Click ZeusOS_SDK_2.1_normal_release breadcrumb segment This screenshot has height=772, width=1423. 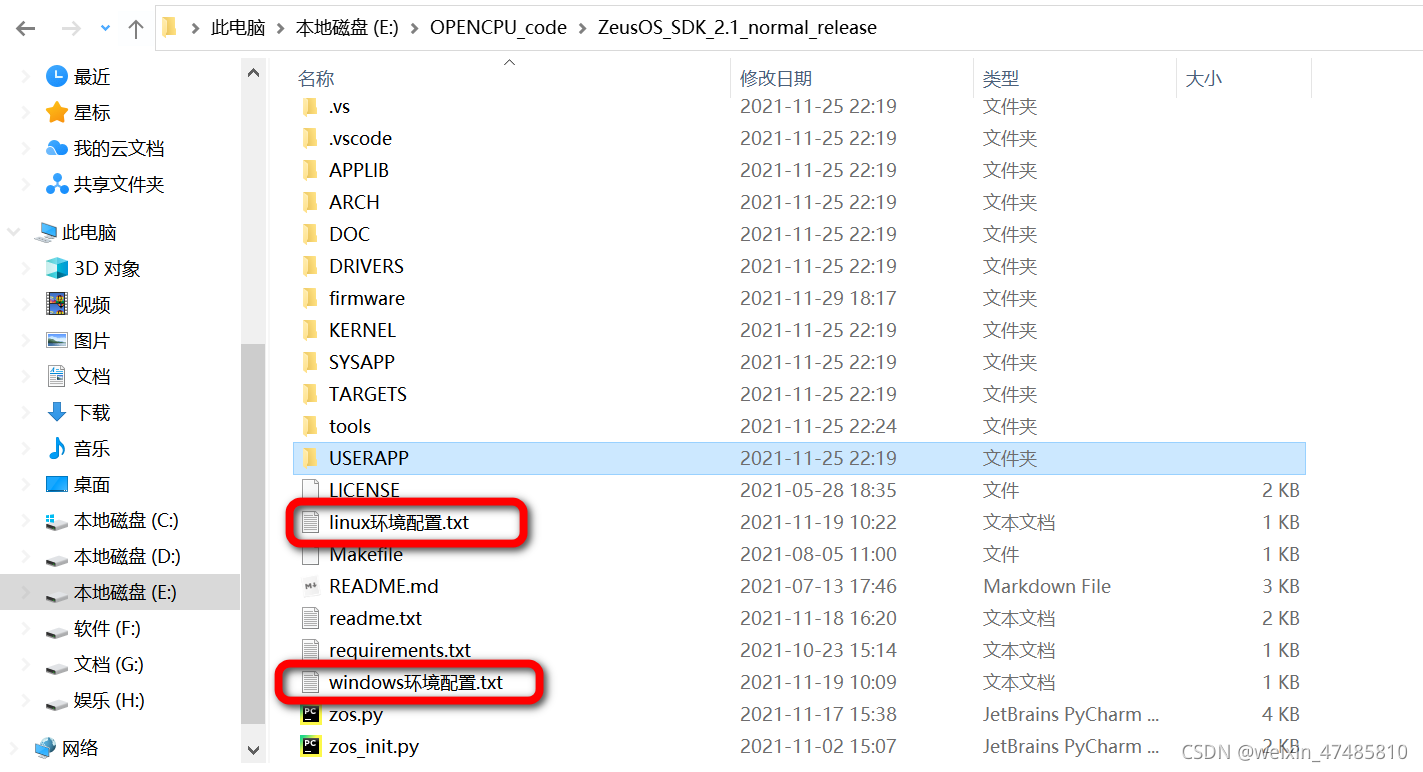(738, 28)
